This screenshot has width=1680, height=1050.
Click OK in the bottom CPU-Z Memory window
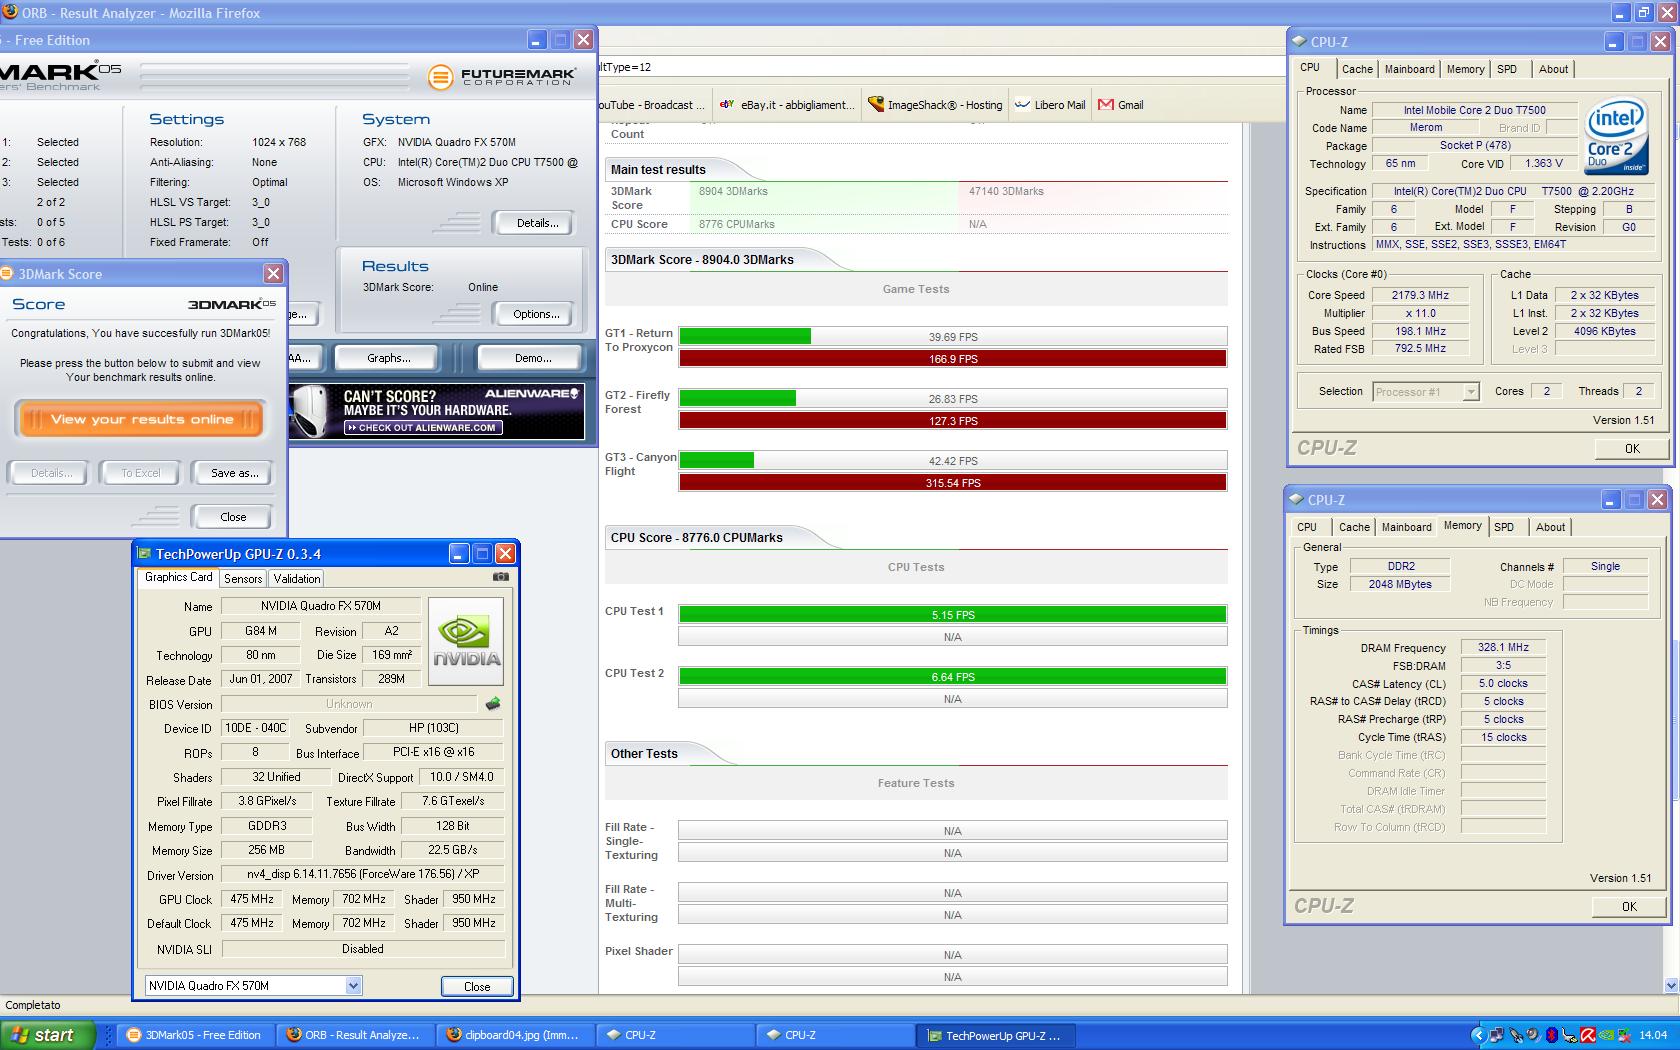tap(1629, 906)
